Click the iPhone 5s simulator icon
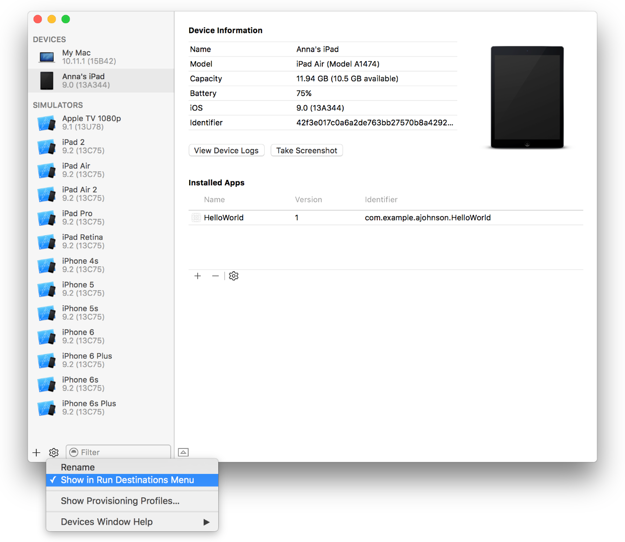Image resolution: width=625 pixels, height=542 pixels. 47,313
